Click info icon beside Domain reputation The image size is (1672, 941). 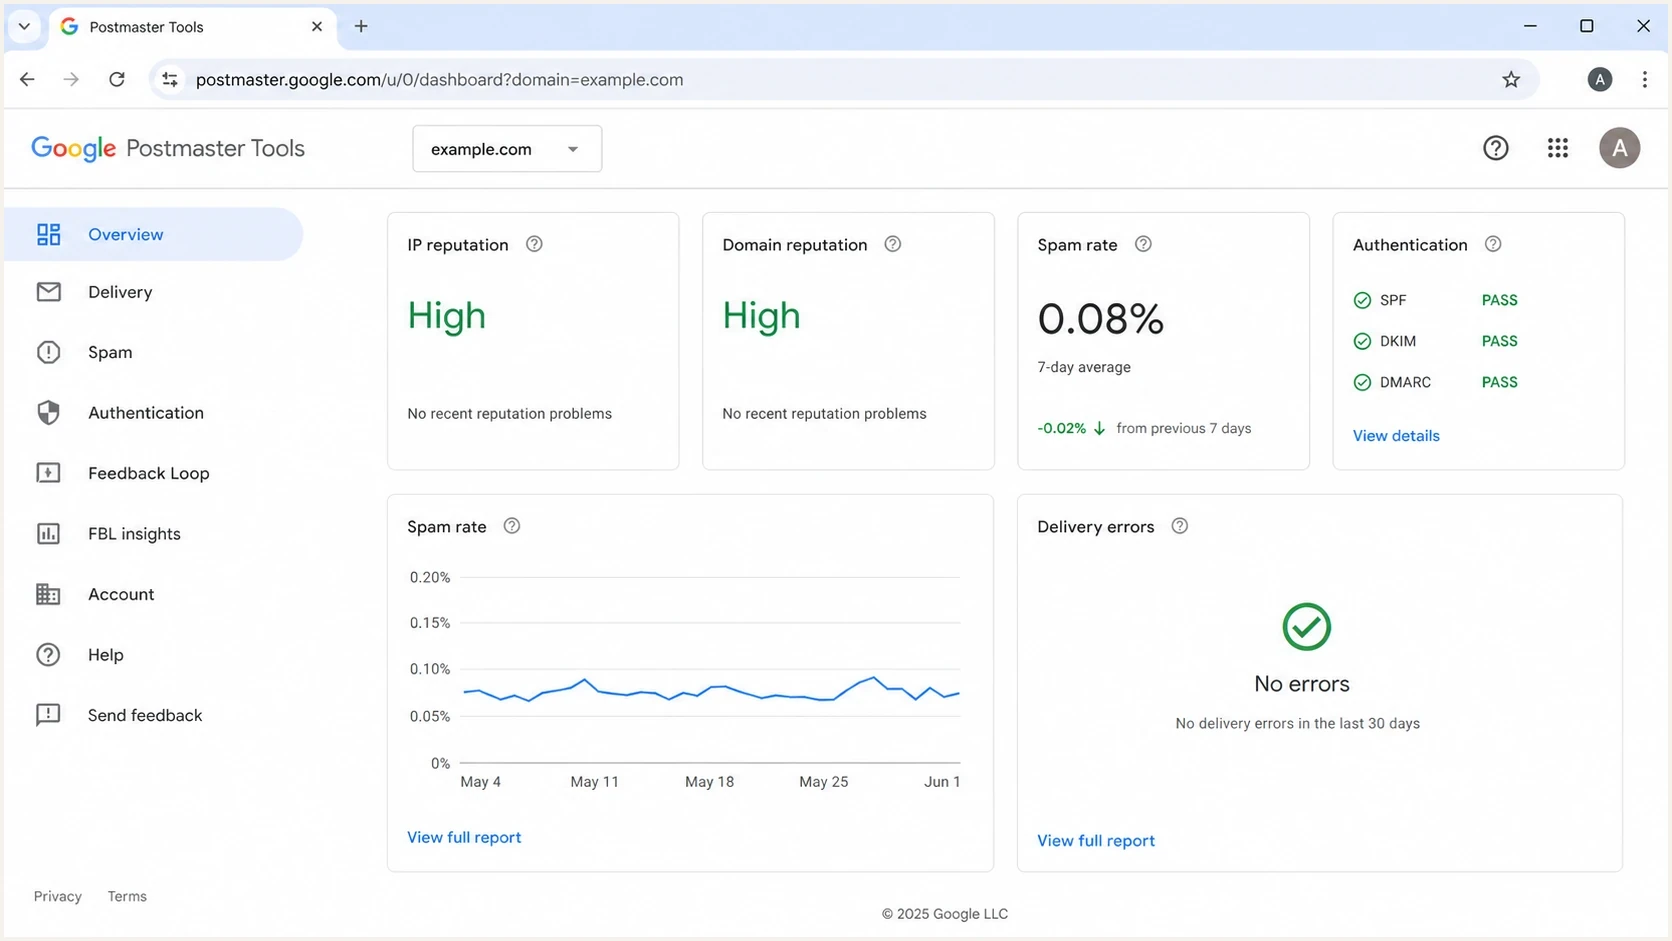(893, 244)
